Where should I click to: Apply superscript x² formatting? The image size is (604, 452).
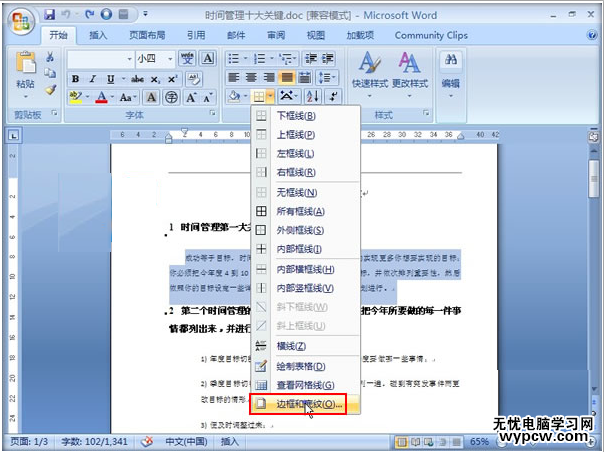pyautogui.click(x=172, y=79)
